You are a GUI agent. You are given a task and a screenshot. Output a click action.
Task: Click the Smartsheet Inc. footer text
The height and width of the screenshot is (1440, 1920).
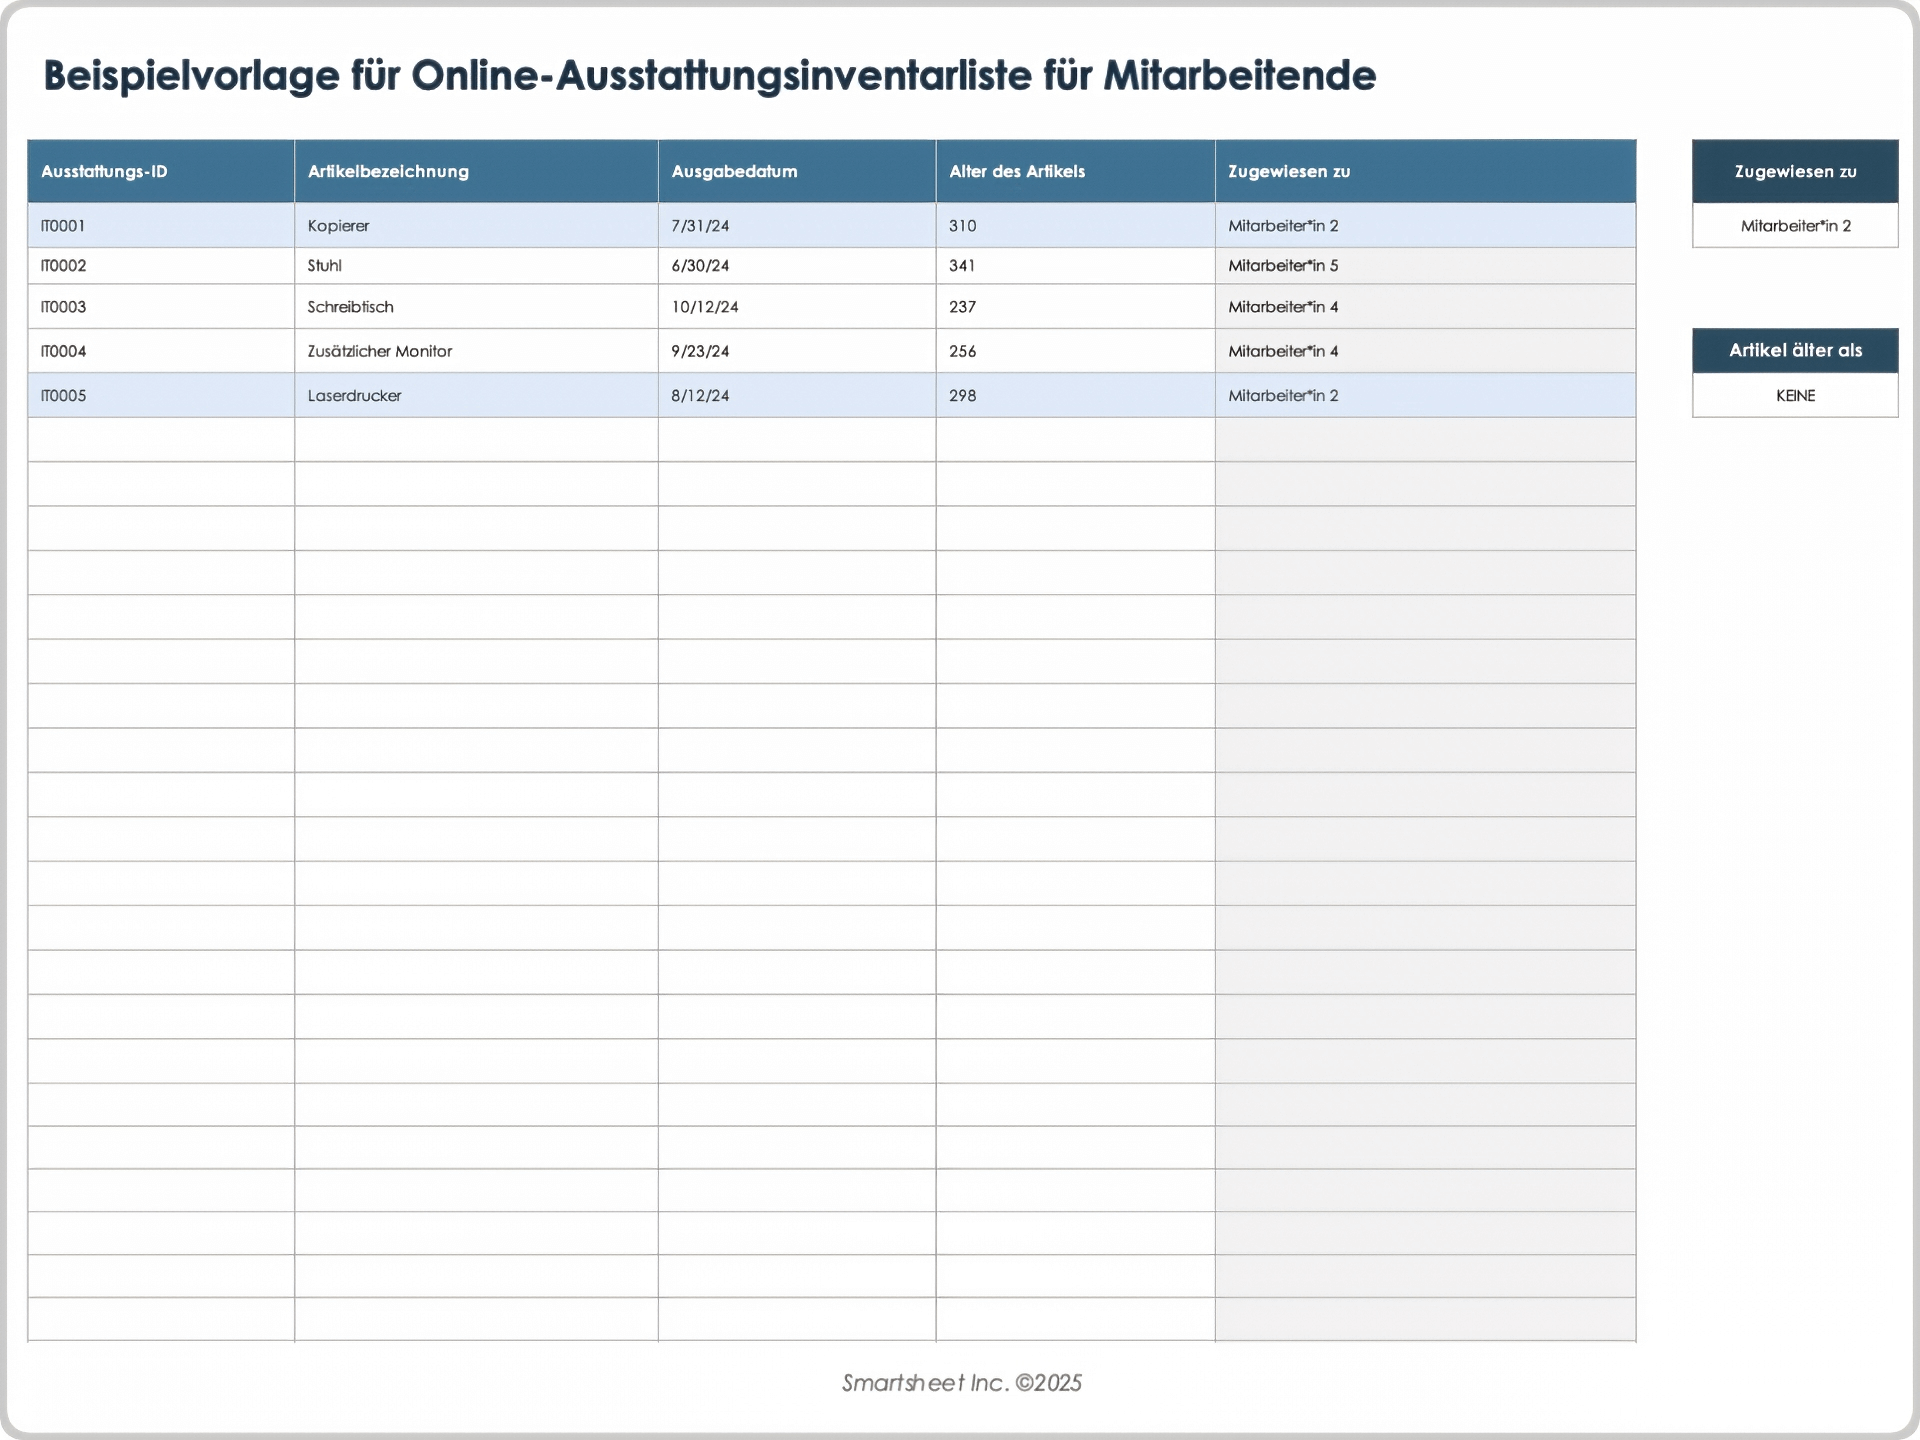point(961,1383)
